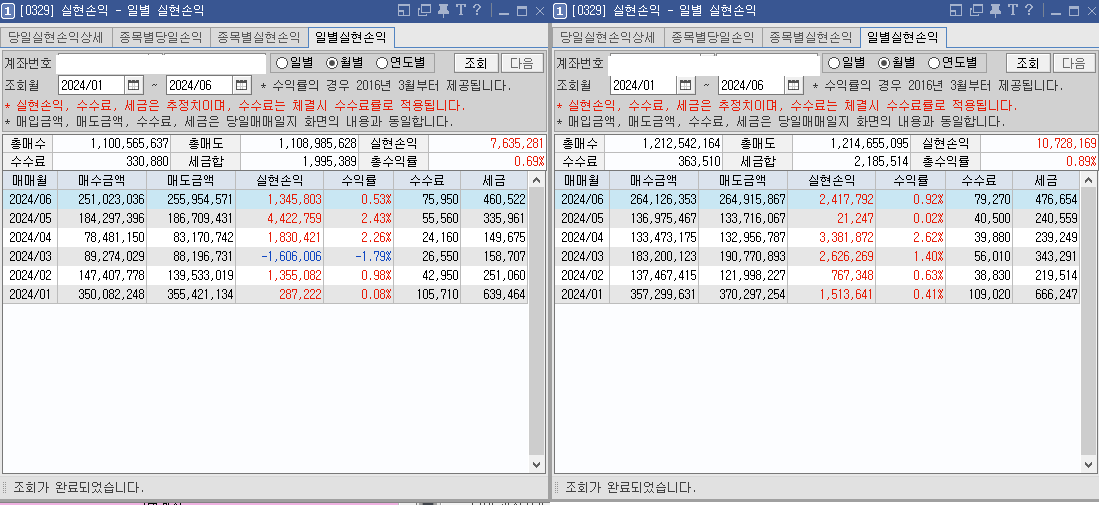Click 실현손익 column header in left window table
1104x505 pixels.
(280, 181)
